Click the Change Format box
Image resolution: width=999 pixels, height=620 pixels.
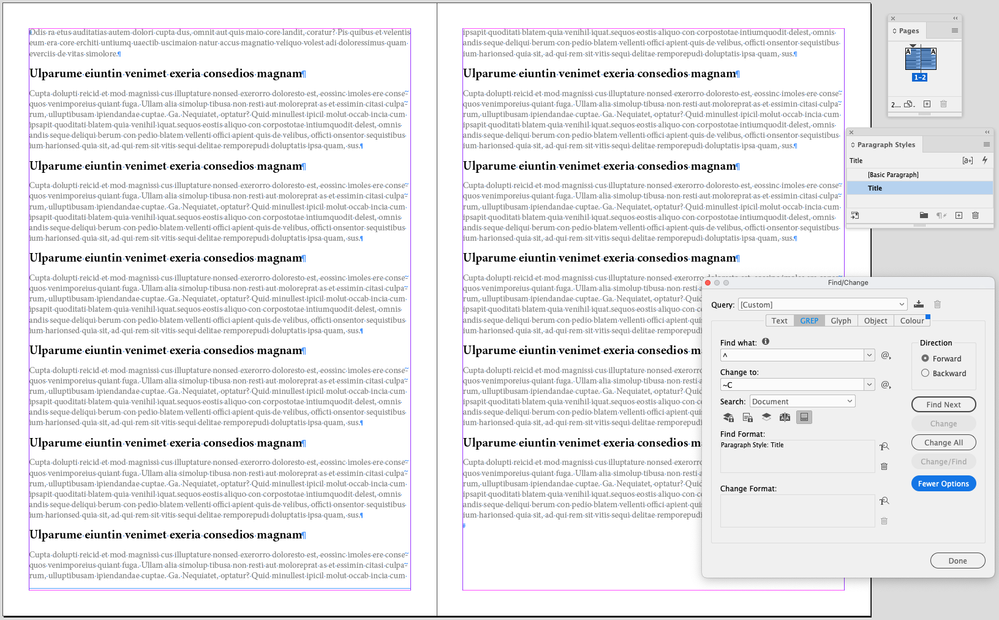(797, 510)
